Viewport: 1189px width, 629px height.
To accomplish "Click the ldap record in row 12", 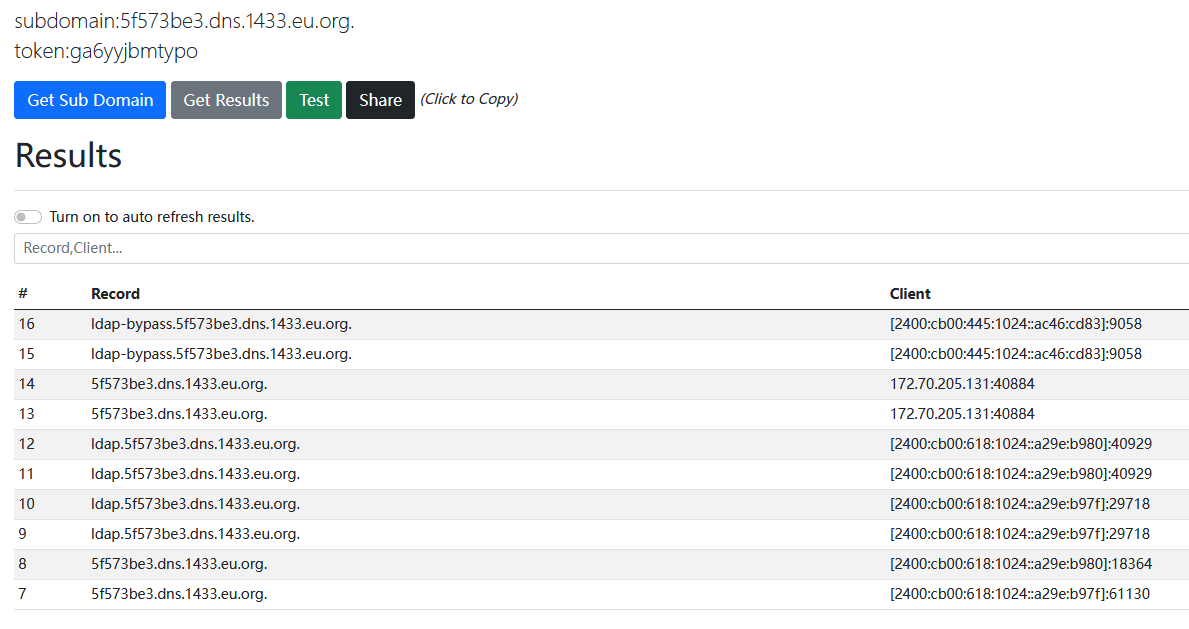I will click(195, 444).
